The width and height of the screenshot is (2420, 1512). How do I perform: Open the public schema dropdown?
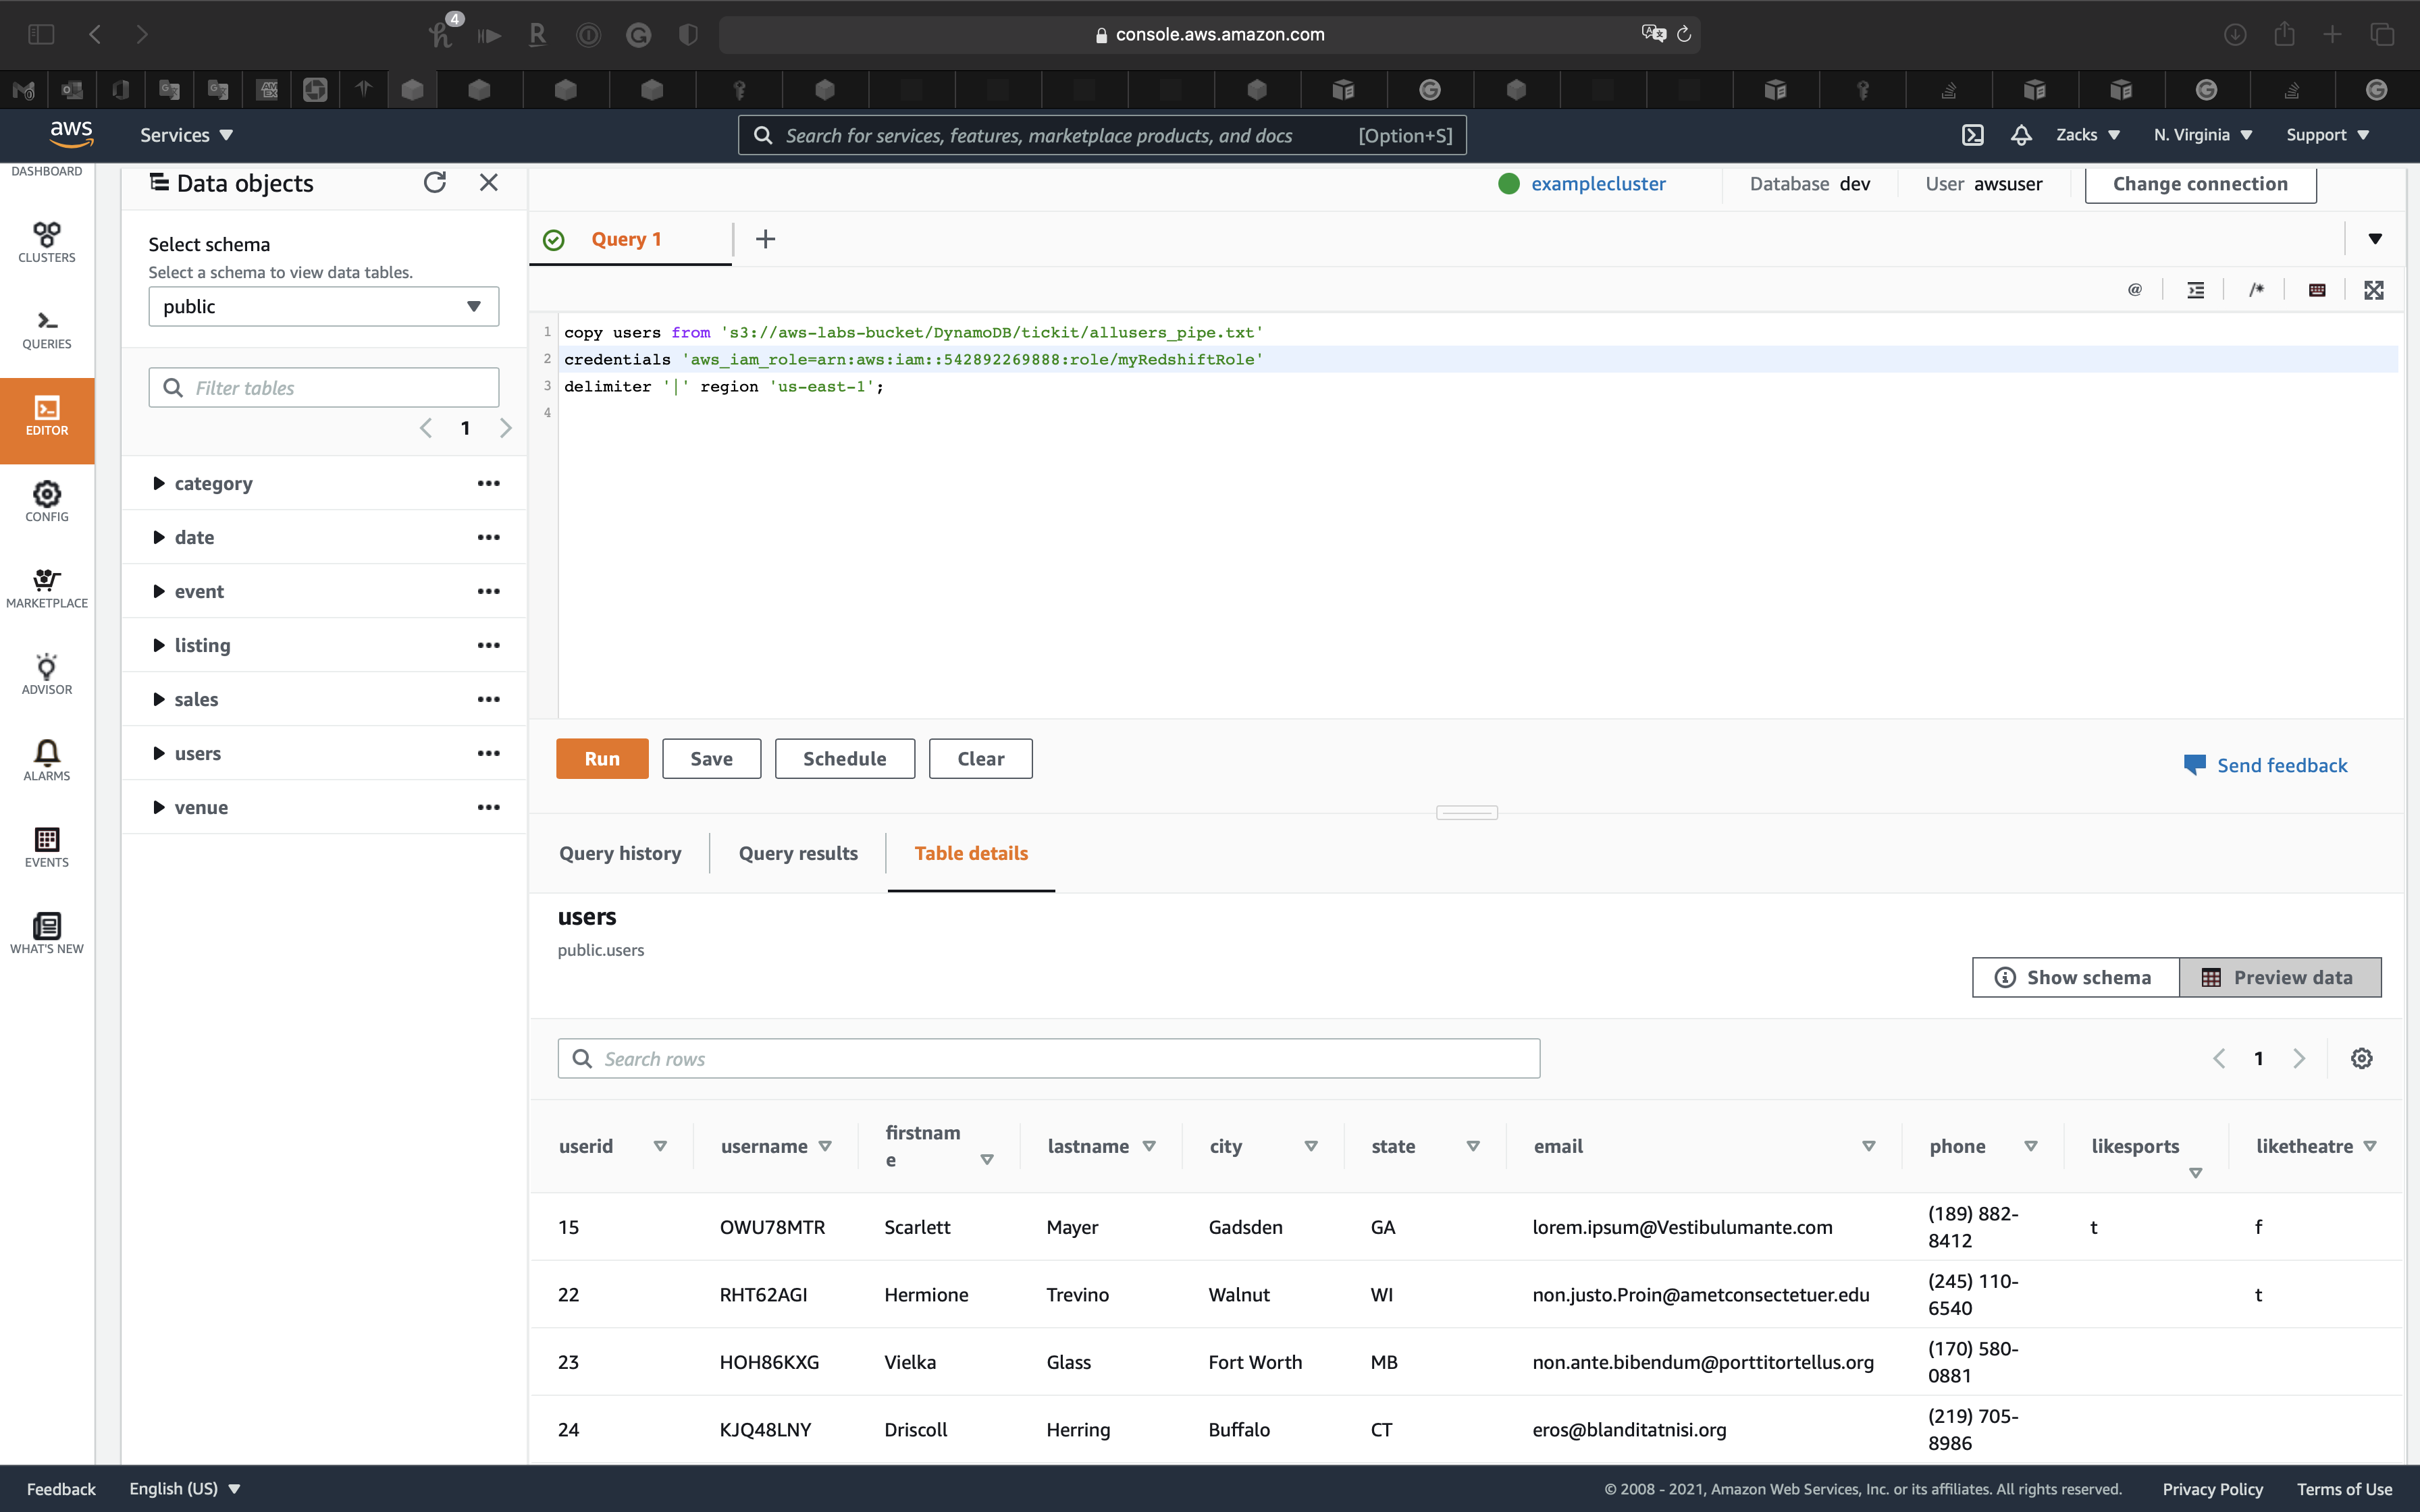(323, 306)
